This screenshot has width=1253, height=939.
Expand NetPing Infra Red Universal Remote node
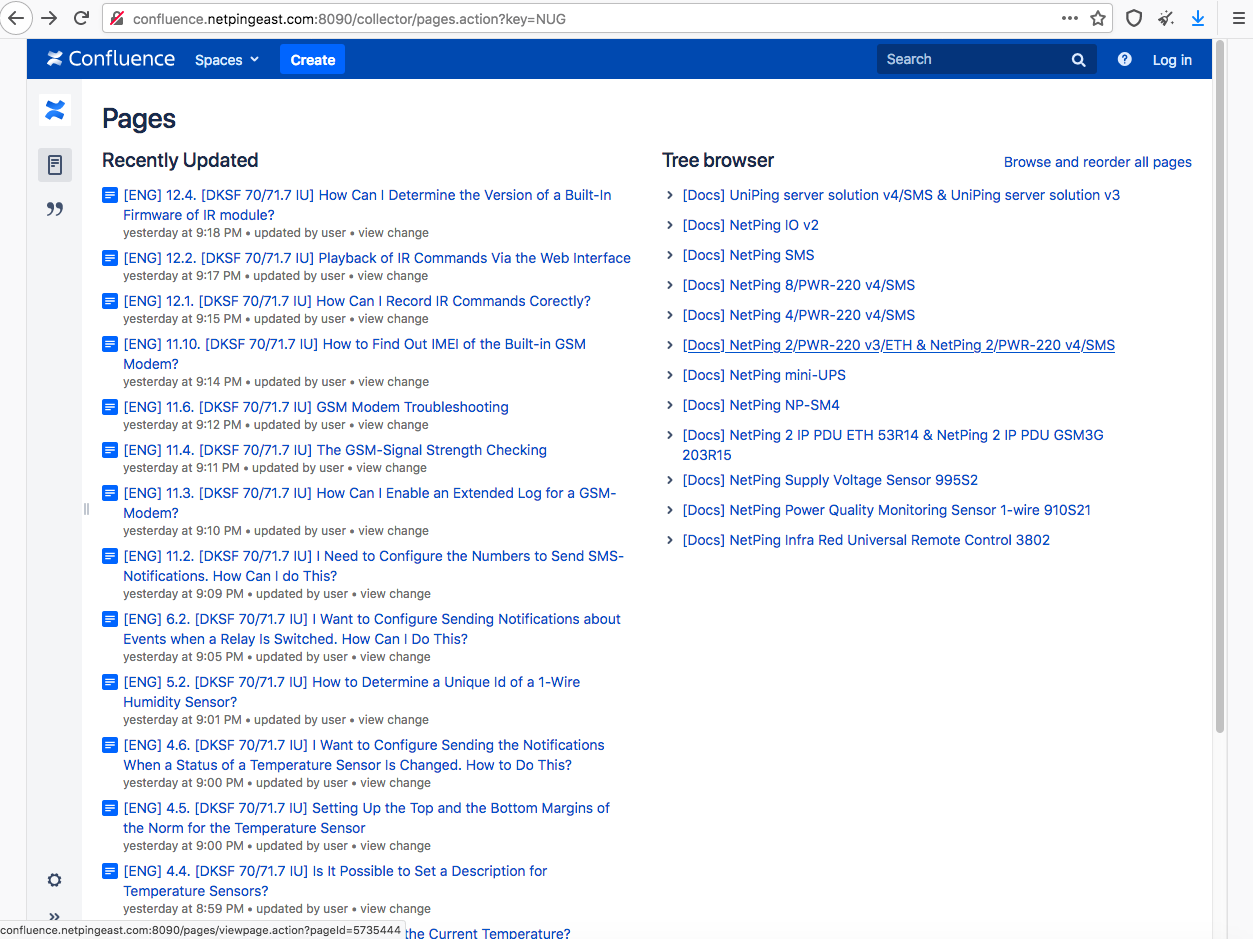pyautogui.click(x=670, y=541)
